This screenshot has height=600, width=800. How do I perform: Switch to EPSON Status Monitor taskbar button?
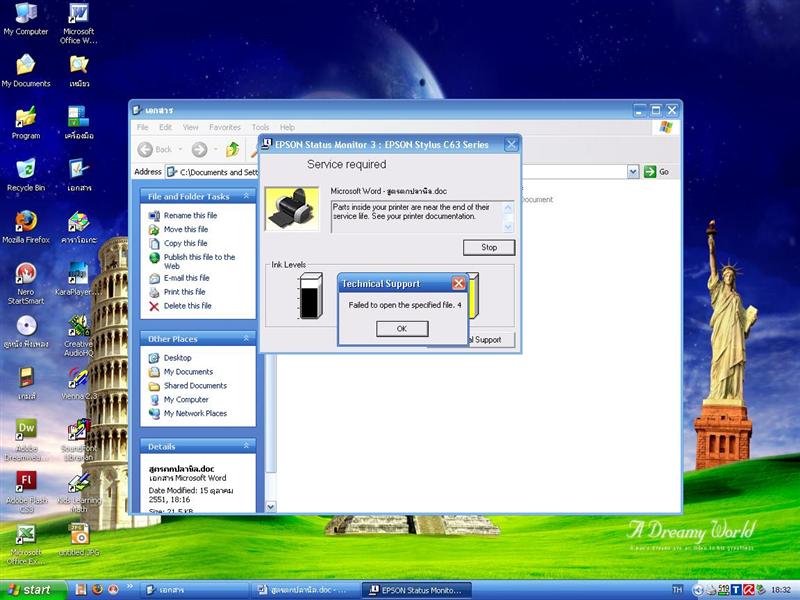pyautogui.click(x=416, y=590)
